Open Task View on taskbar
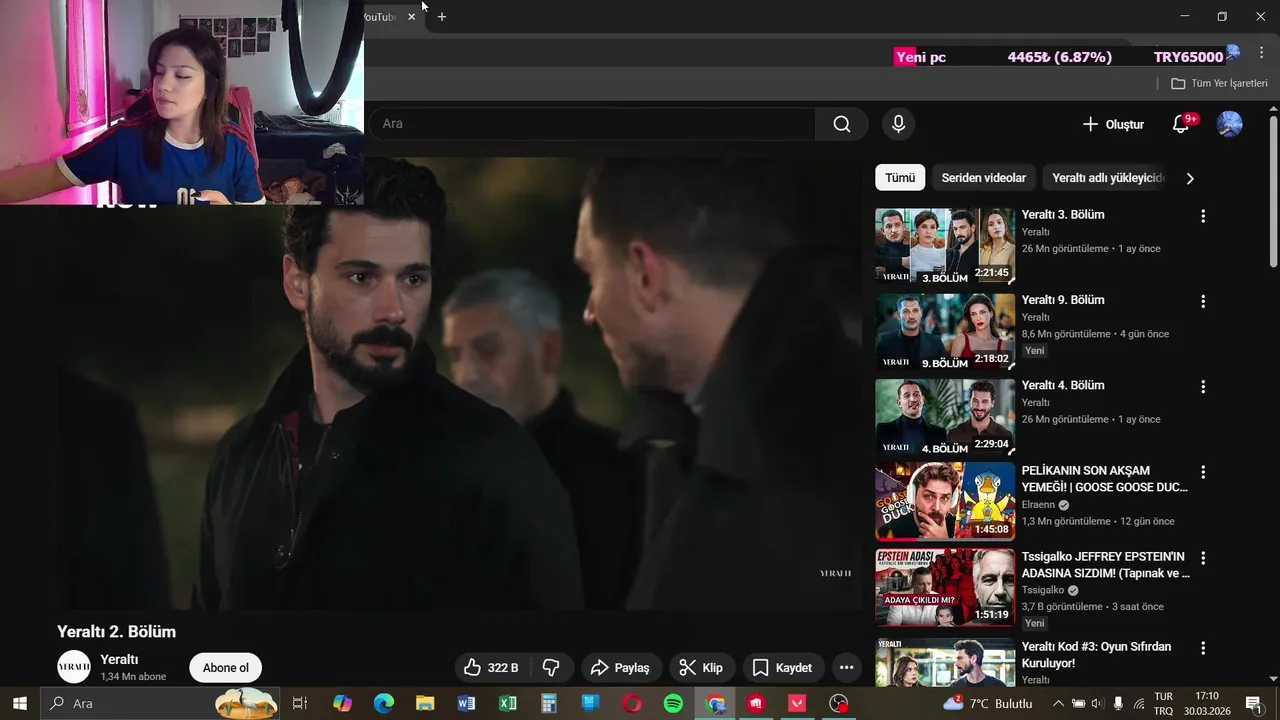This screenshot has height=720, width=1280. tap(299, 703)
